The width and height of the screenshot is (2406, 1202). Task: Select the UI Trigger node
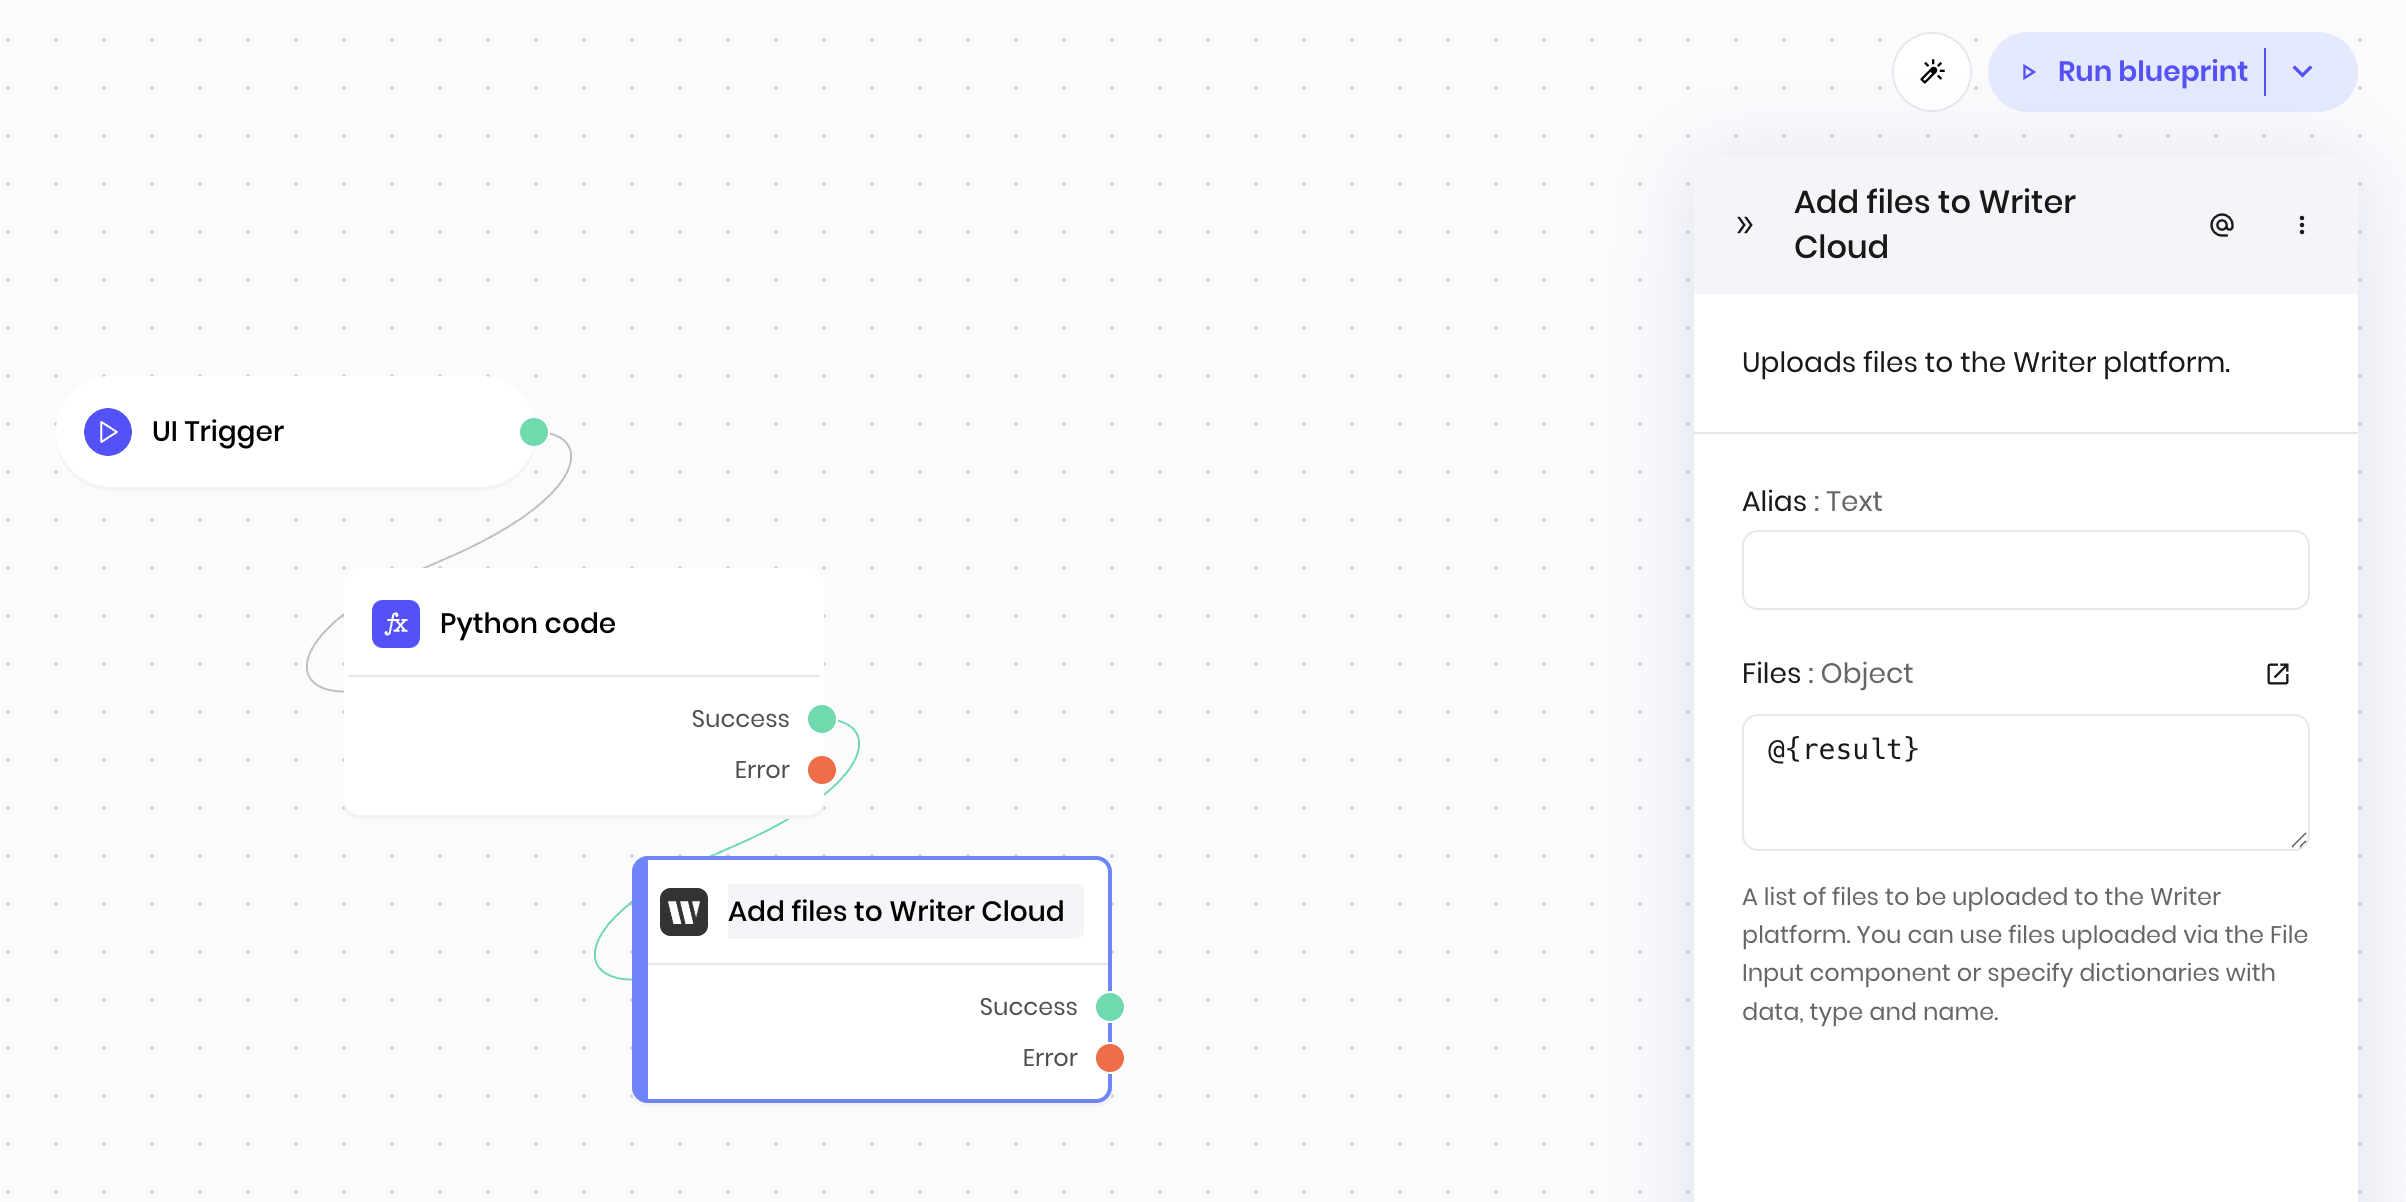click(295, 432)
